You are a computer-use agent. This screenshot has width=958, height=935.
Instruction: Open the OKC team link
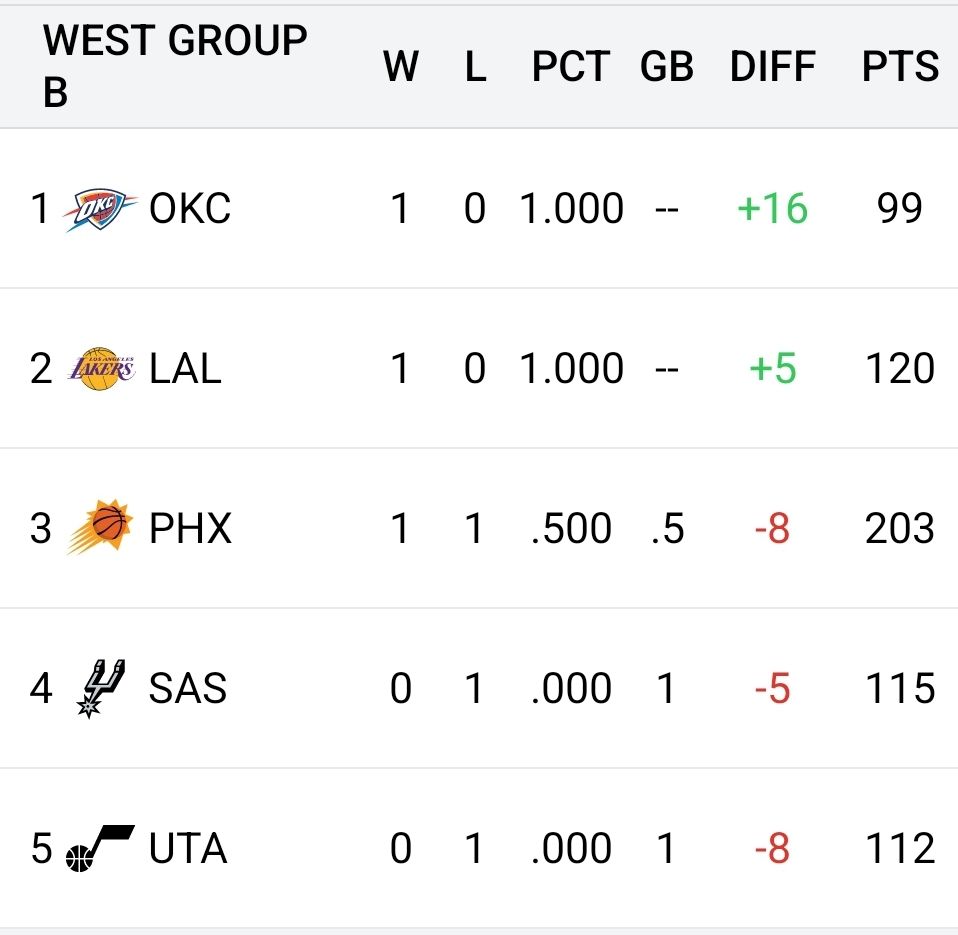(190, 209)
